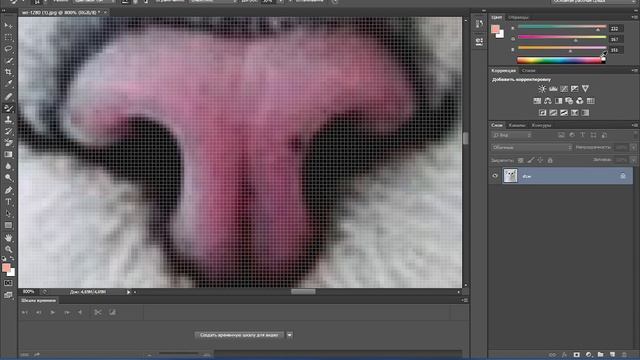Toggle lock image pixels brush icon
This screenshot has width=640, height=360.
pyautogui.click(x=530, y=160)
